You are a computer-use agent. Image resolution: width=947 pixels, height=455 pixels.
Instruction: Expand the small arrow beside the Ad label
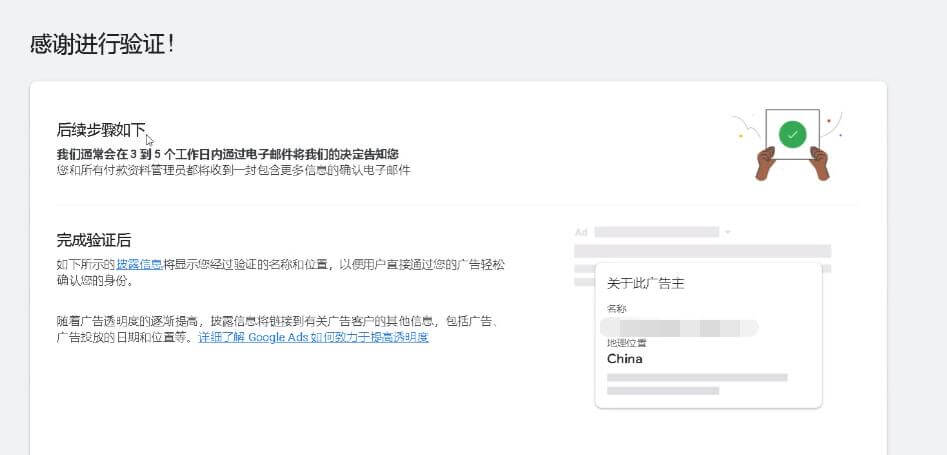tap(728, 232)
